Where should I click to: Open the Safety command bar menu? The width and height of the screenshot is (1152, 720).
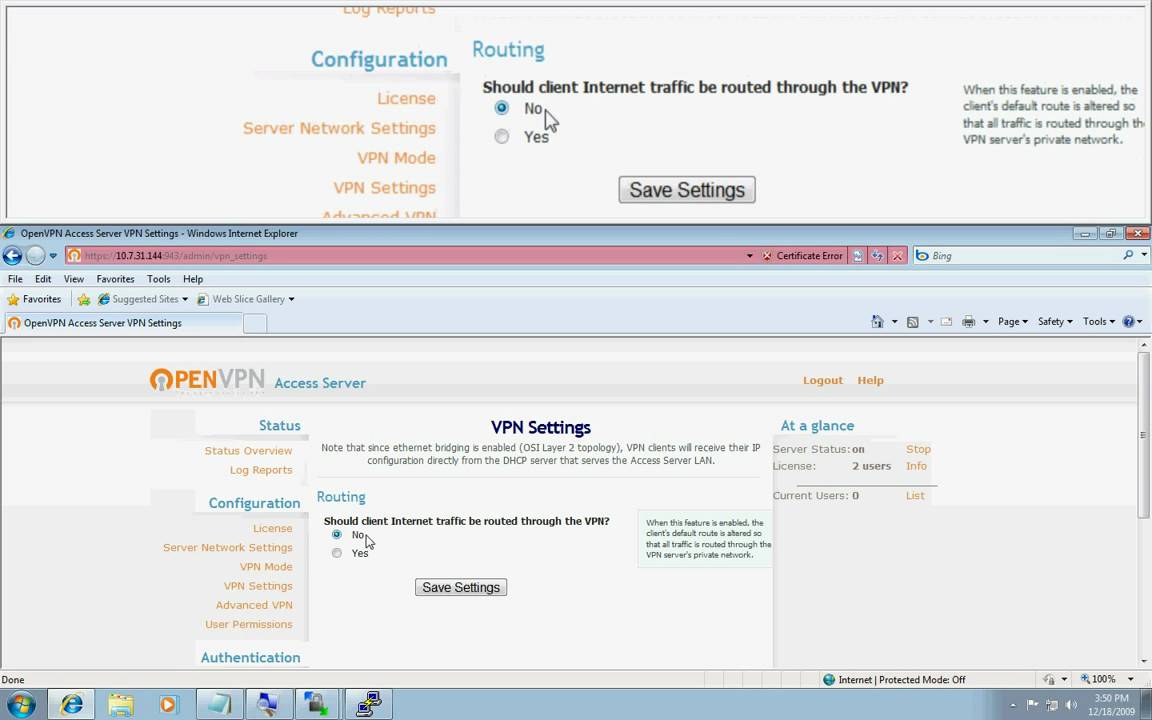1055,321
